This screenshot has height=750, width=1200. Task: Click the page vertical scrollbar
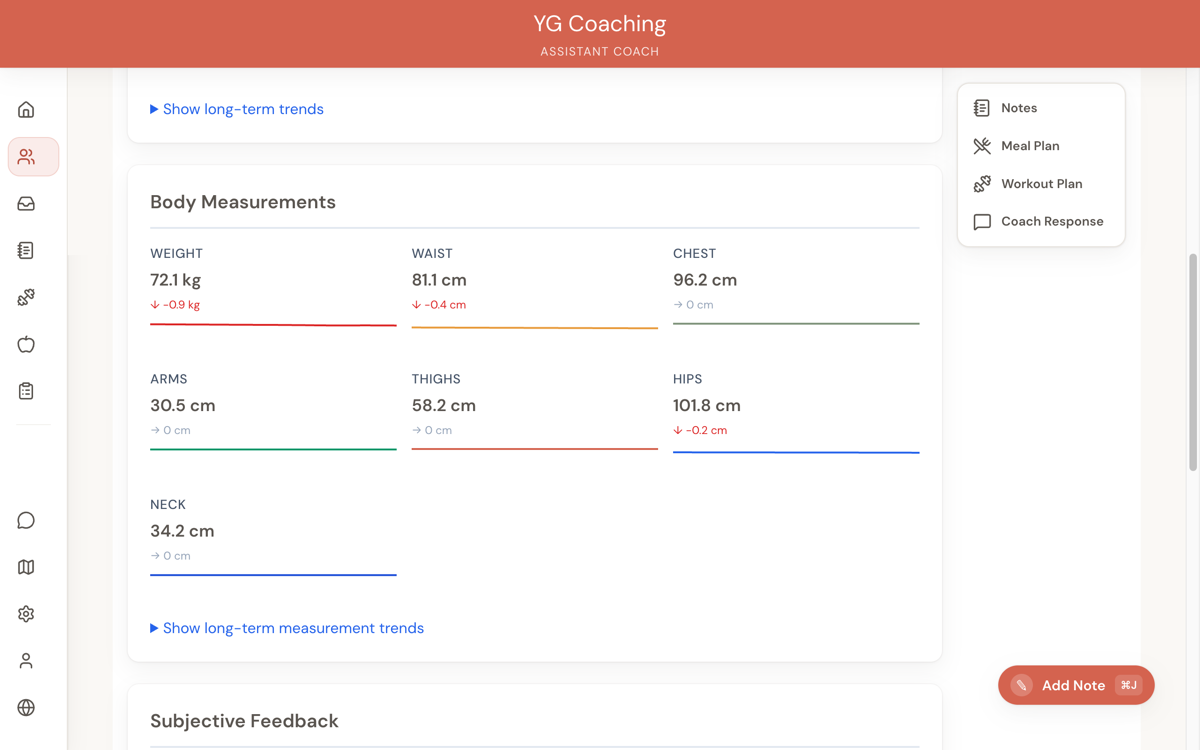(x=1192, y=360)
